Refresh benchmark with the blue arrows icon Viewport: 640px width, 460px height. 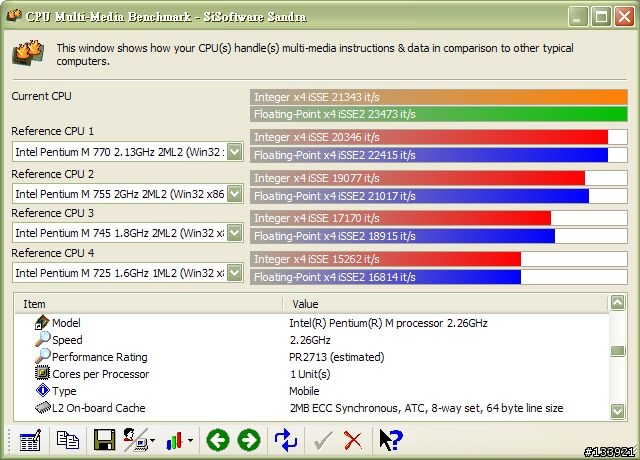[286, 440]
